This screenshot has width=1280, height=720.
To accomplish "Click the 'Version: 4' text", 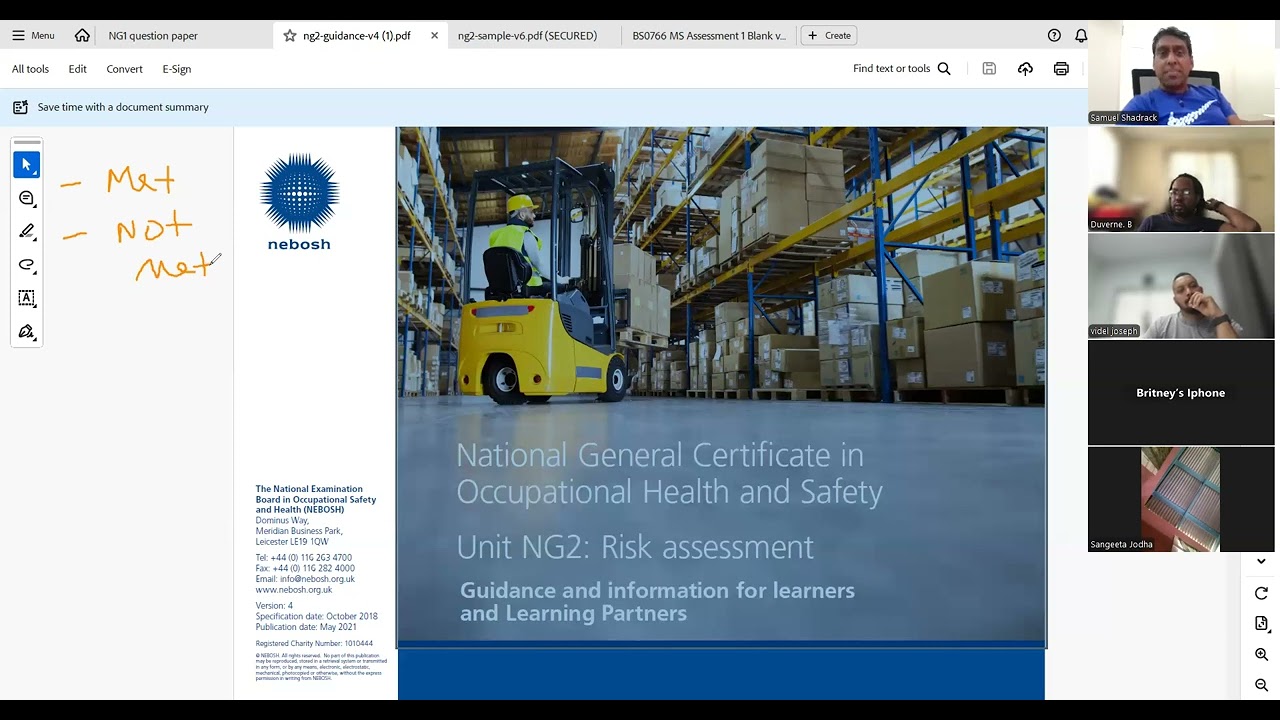I will pos(274,606).
